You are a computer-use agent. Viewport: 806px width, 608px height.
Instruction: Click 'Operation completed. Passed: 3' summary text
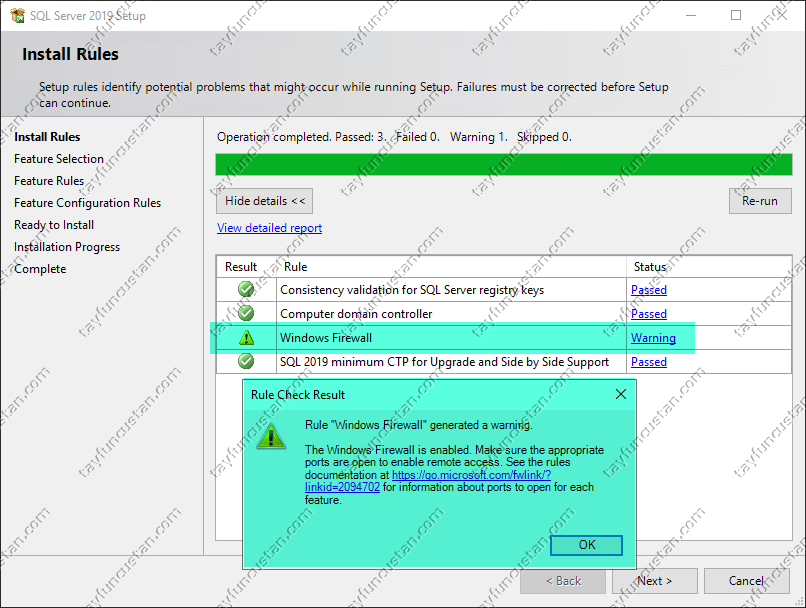pyautogui.click(x=394, y=137)
